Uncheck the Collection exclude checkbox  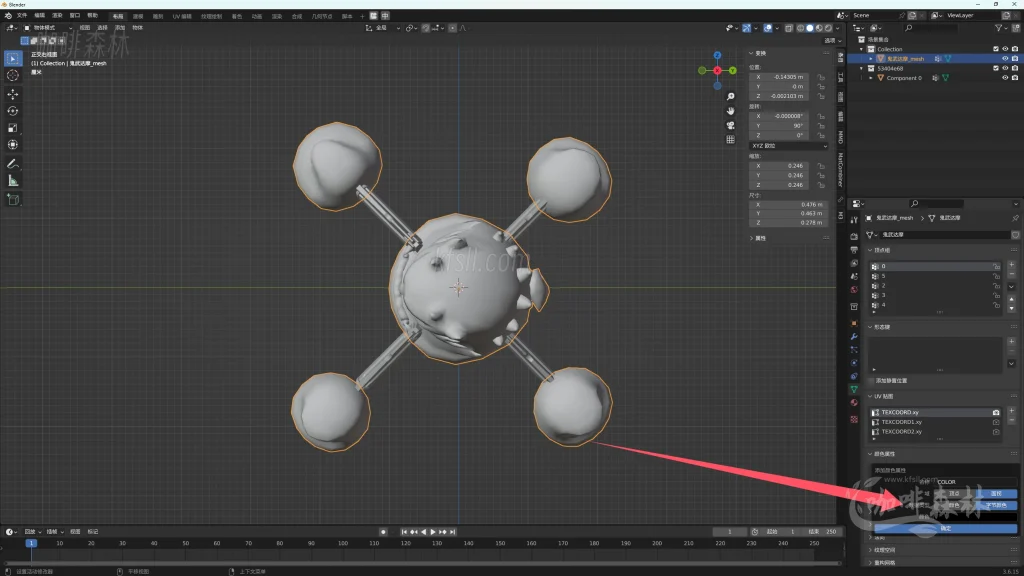[995, 49]
